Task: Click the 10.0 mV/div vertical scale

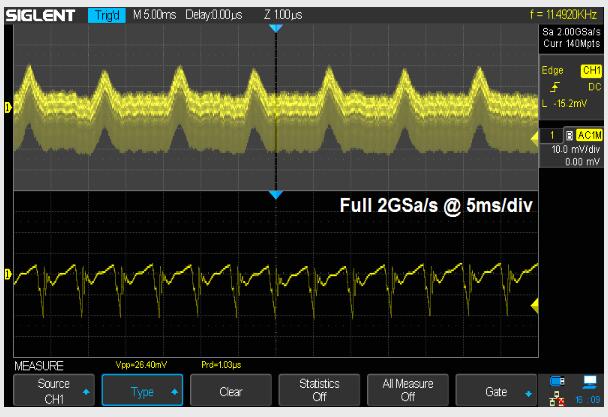Action: [575, 149]
